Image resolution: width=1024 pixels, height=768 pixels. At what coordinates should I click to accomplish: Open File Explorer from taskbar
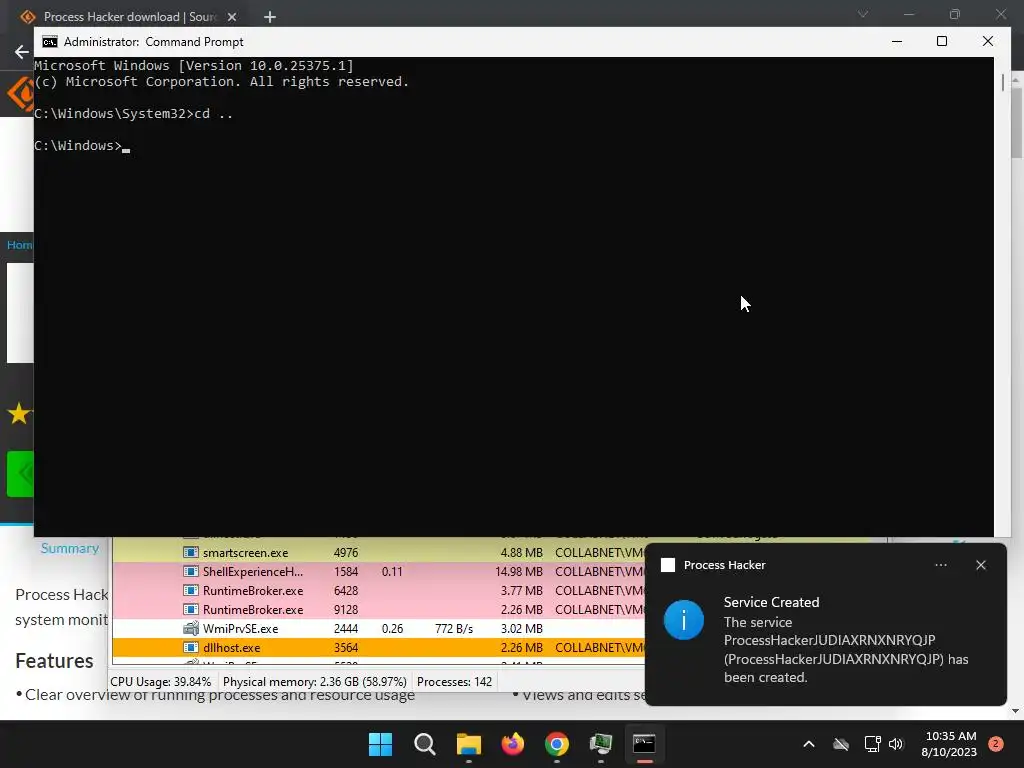(x=468, y=744)
